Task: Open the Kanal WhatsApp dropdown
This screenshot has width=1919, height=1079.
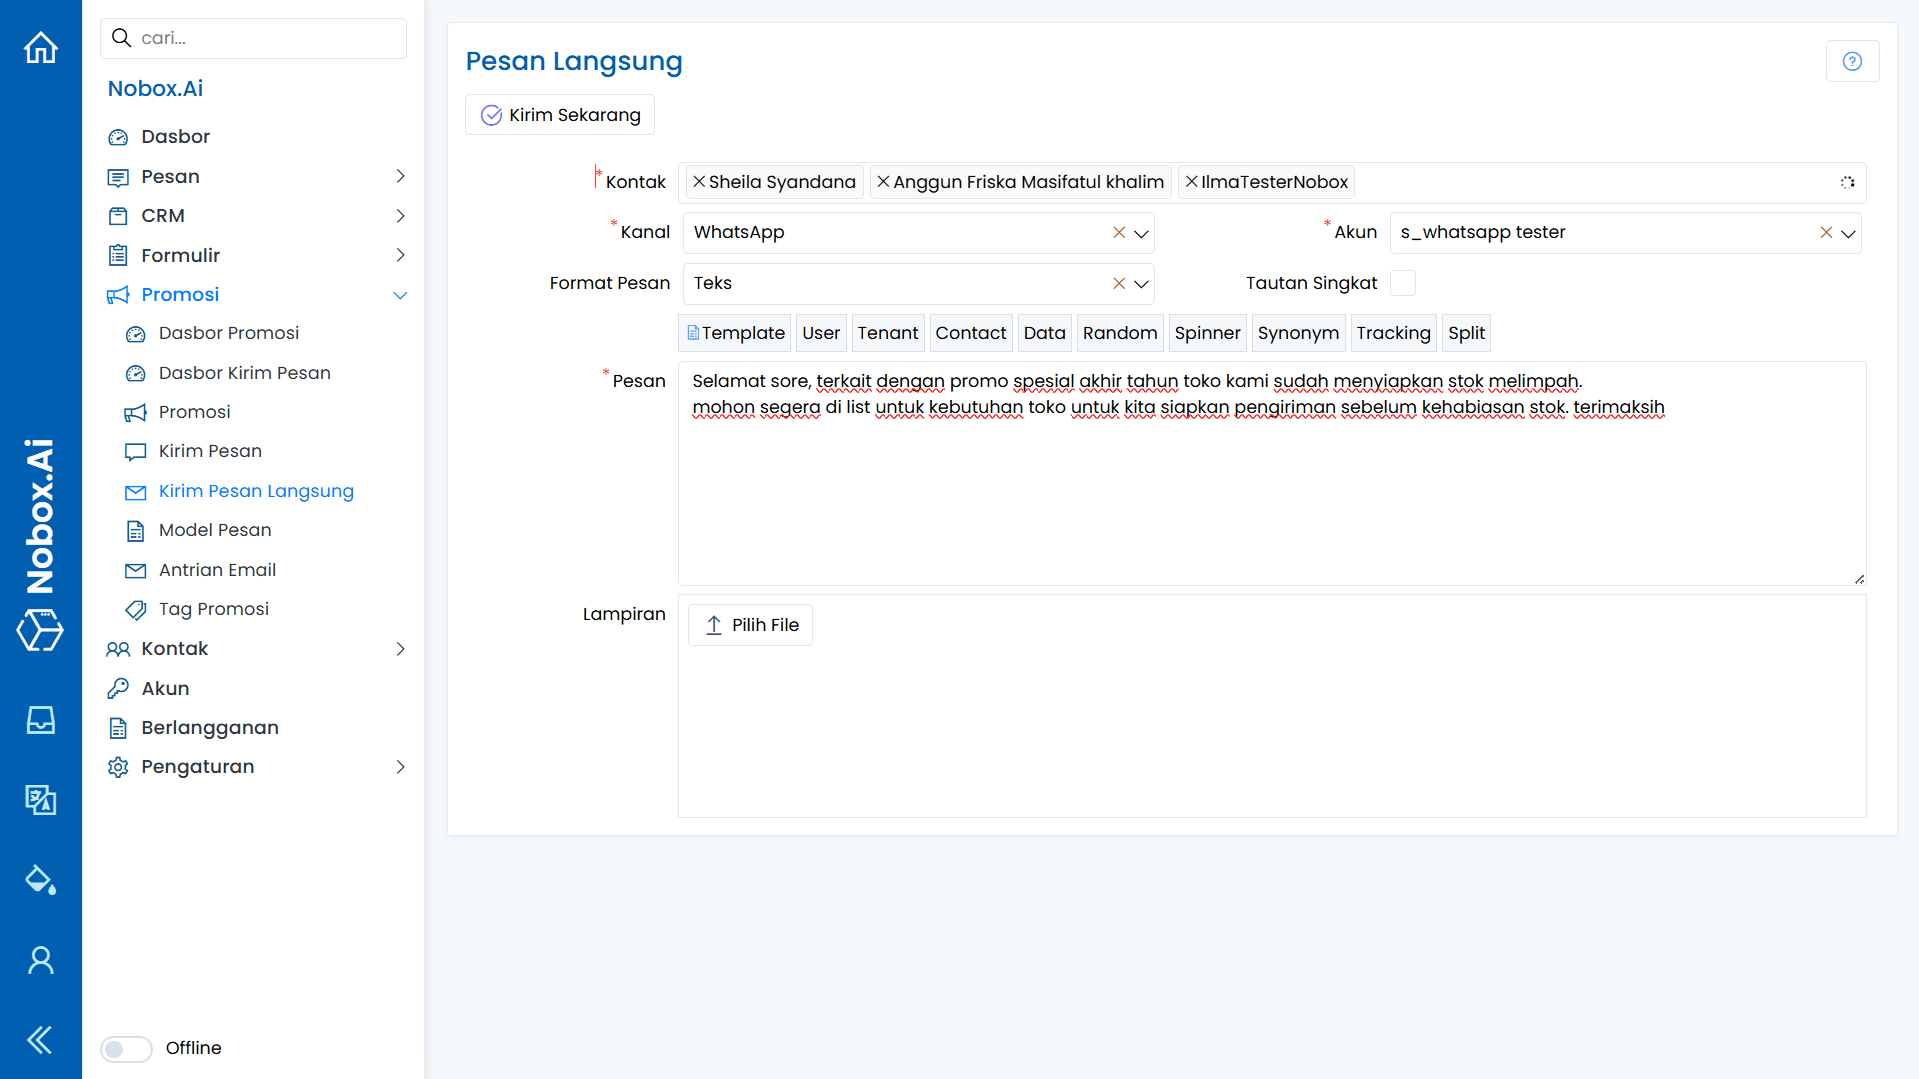Action: pyautogui.click(x=1141, y=232)
